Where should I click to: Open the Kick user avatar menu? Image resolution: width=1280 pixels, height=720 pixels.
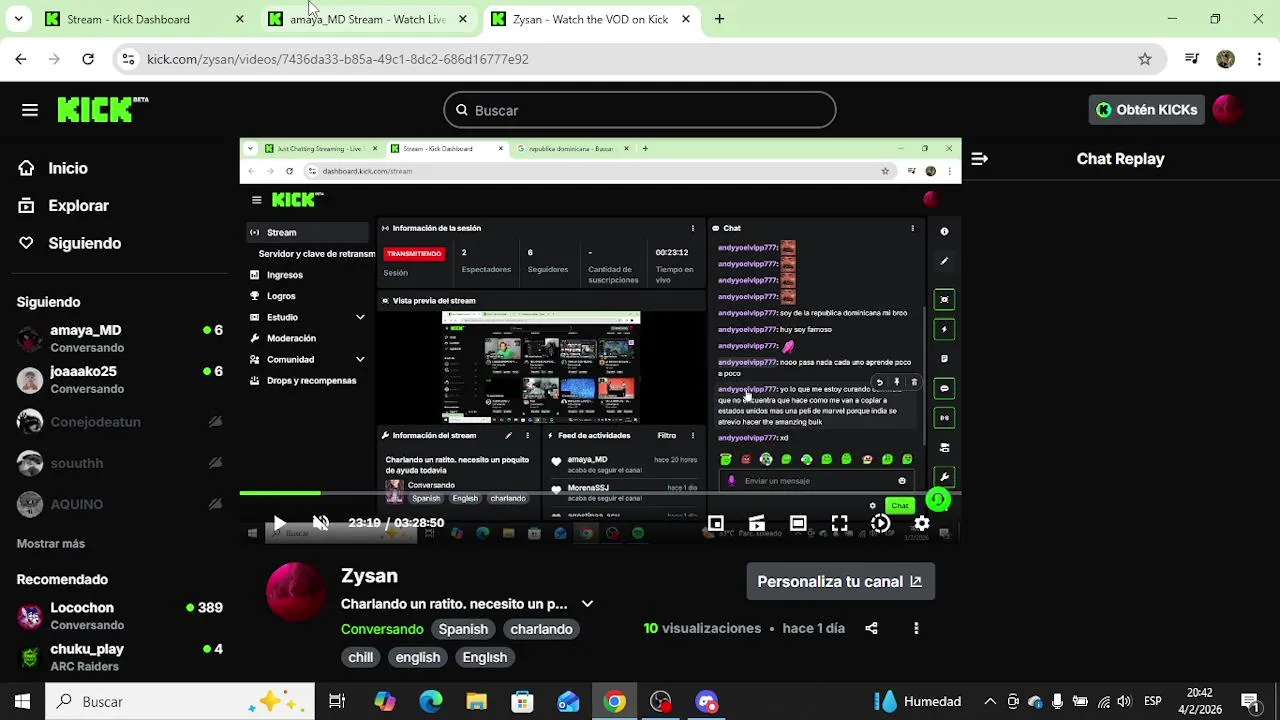1227,110
